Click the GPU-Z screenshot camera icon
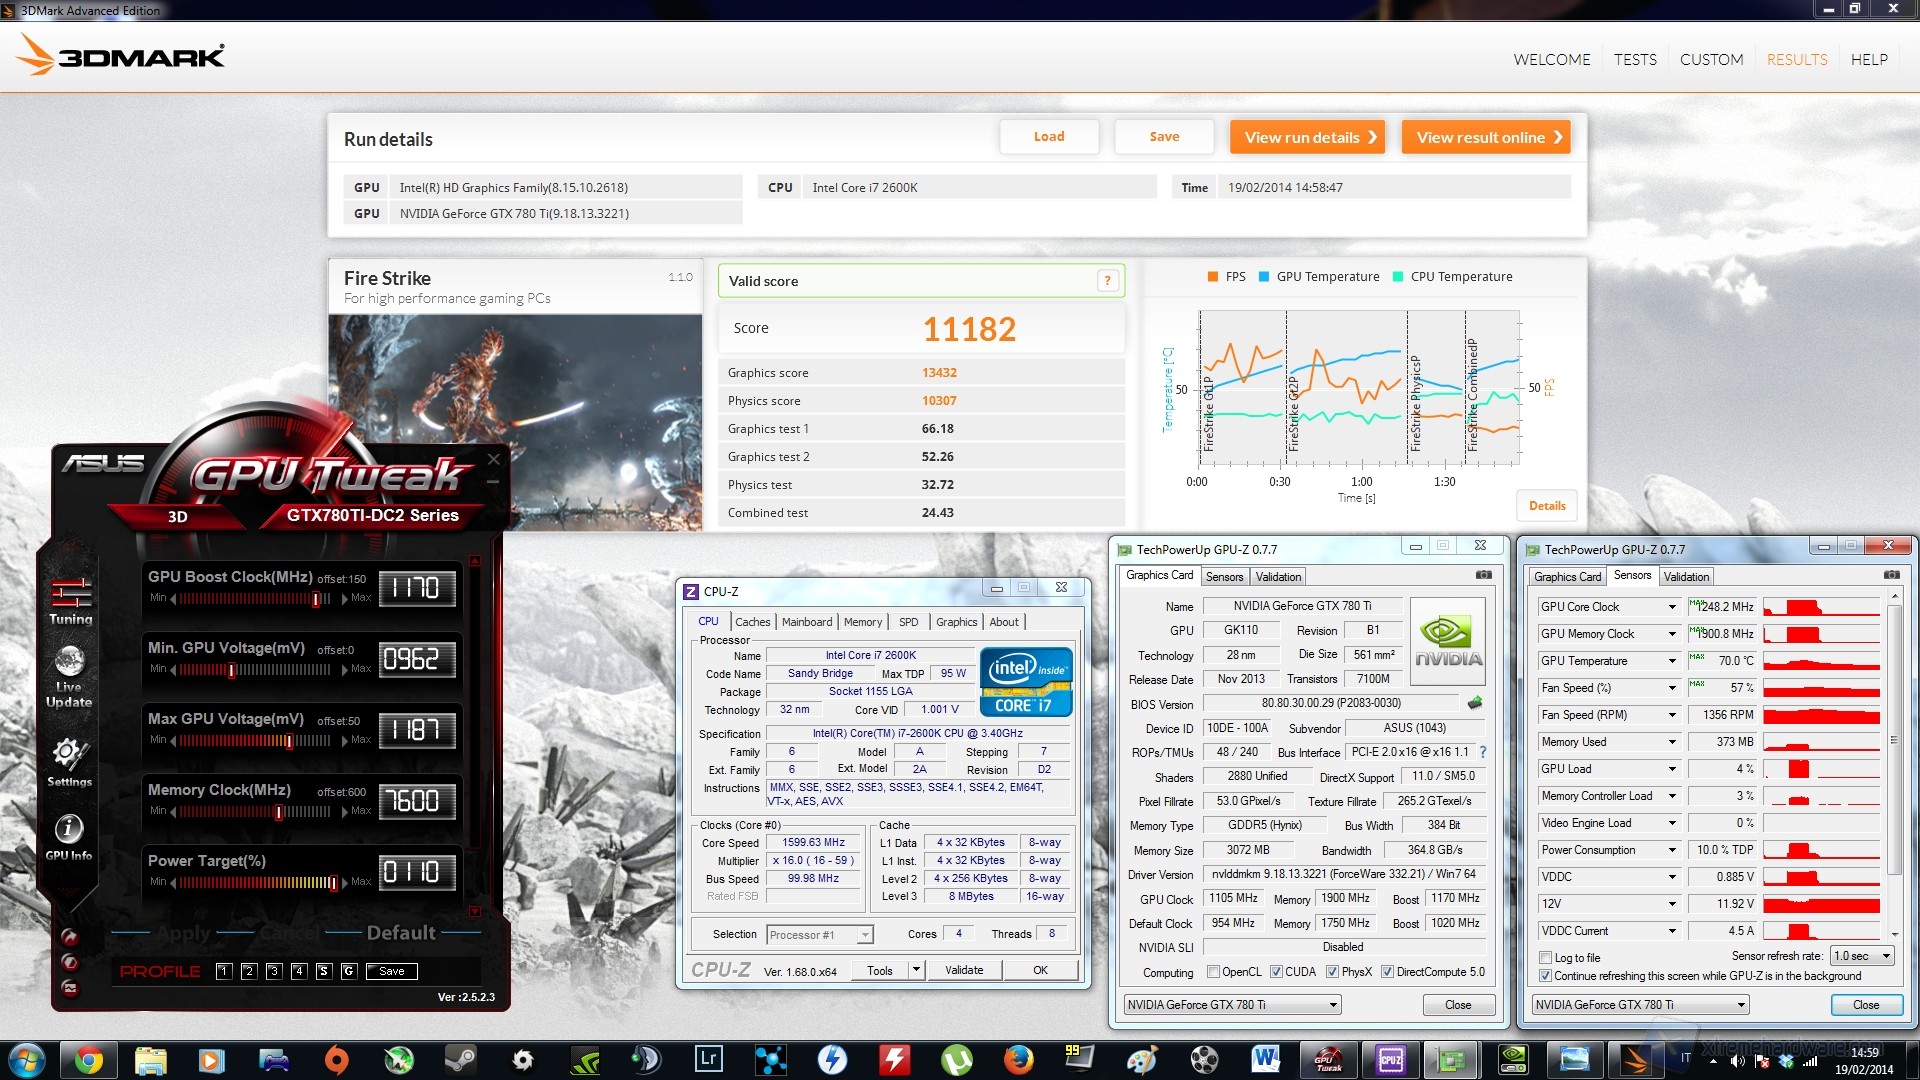The image size is (1920, 1080). (1483, 575)
